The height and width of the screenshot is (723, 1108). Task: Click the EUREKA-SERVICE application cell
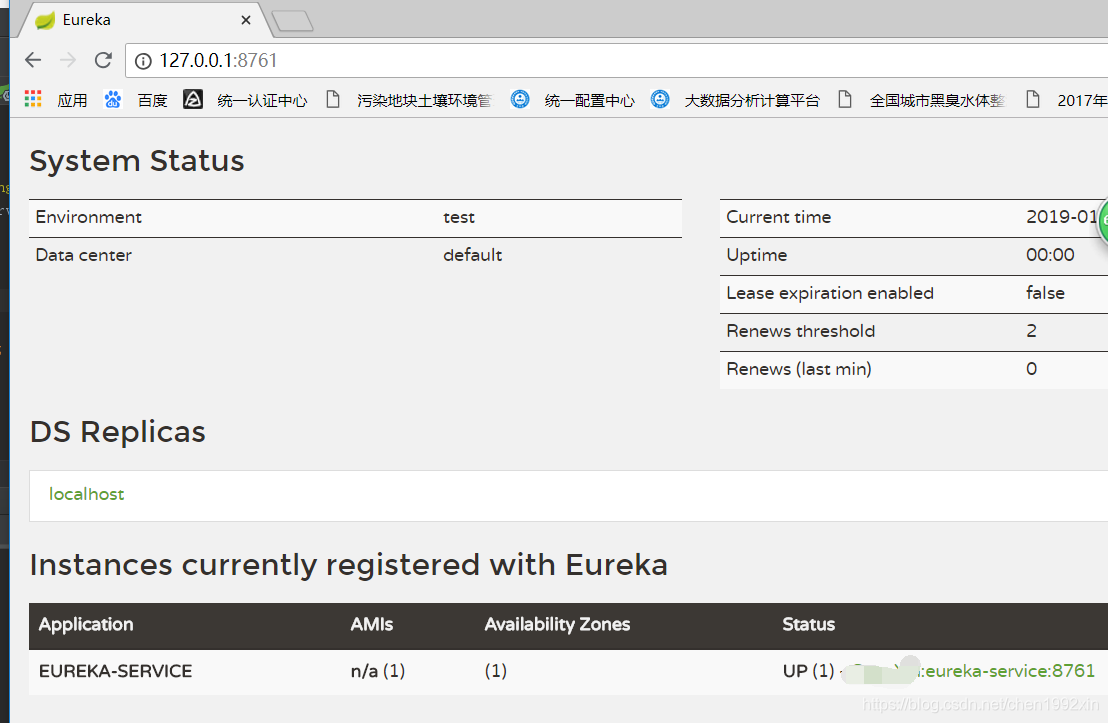pyautogui.click(x=115, y=671)
